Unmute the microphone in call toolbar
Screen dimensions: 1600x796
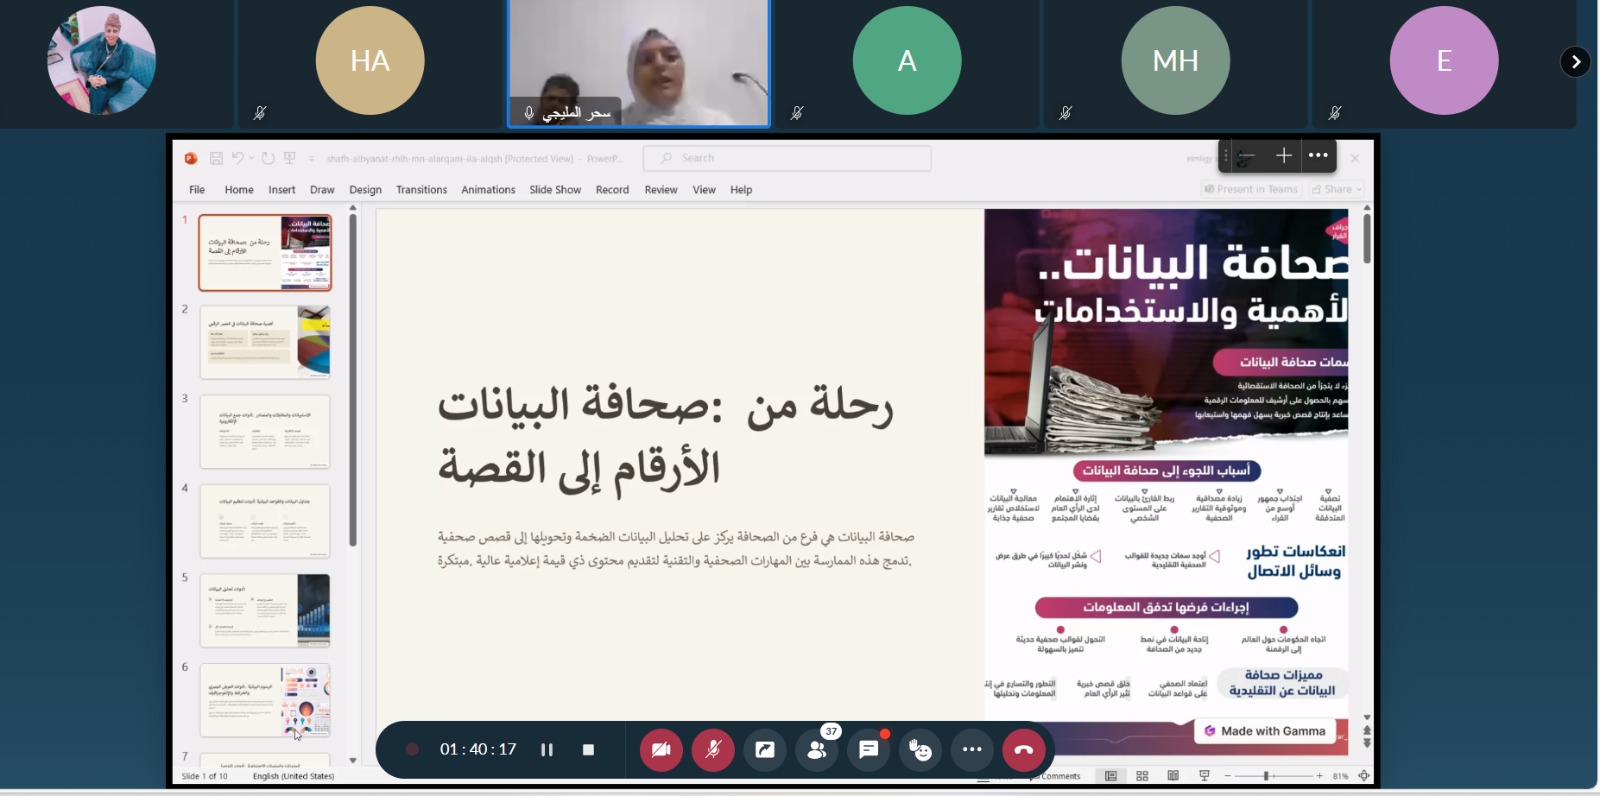coord(713,750)
